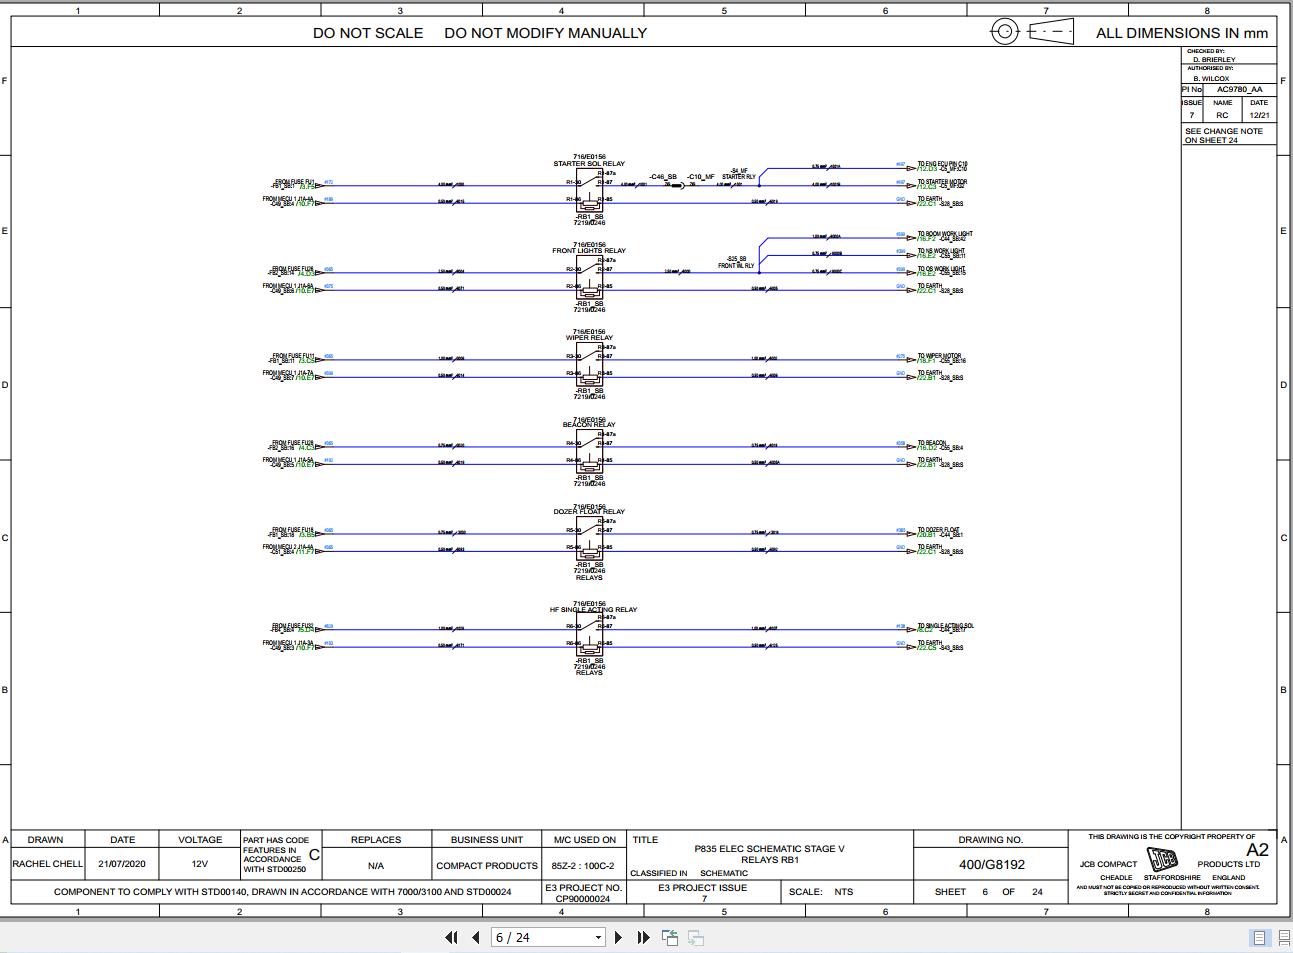
Task: Advance to the next page
Action: point(618,937)
